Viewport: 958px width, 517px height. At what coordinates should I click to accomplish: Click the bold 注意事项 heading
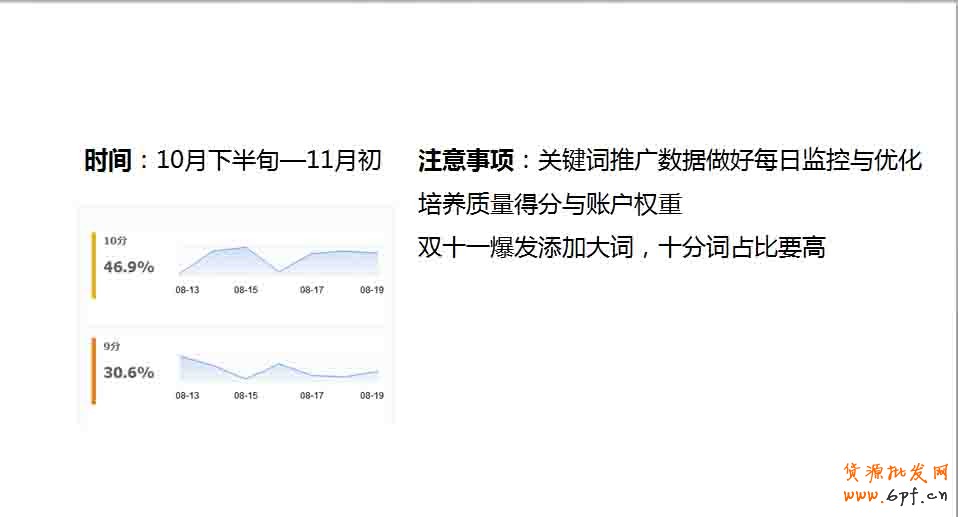466,161
